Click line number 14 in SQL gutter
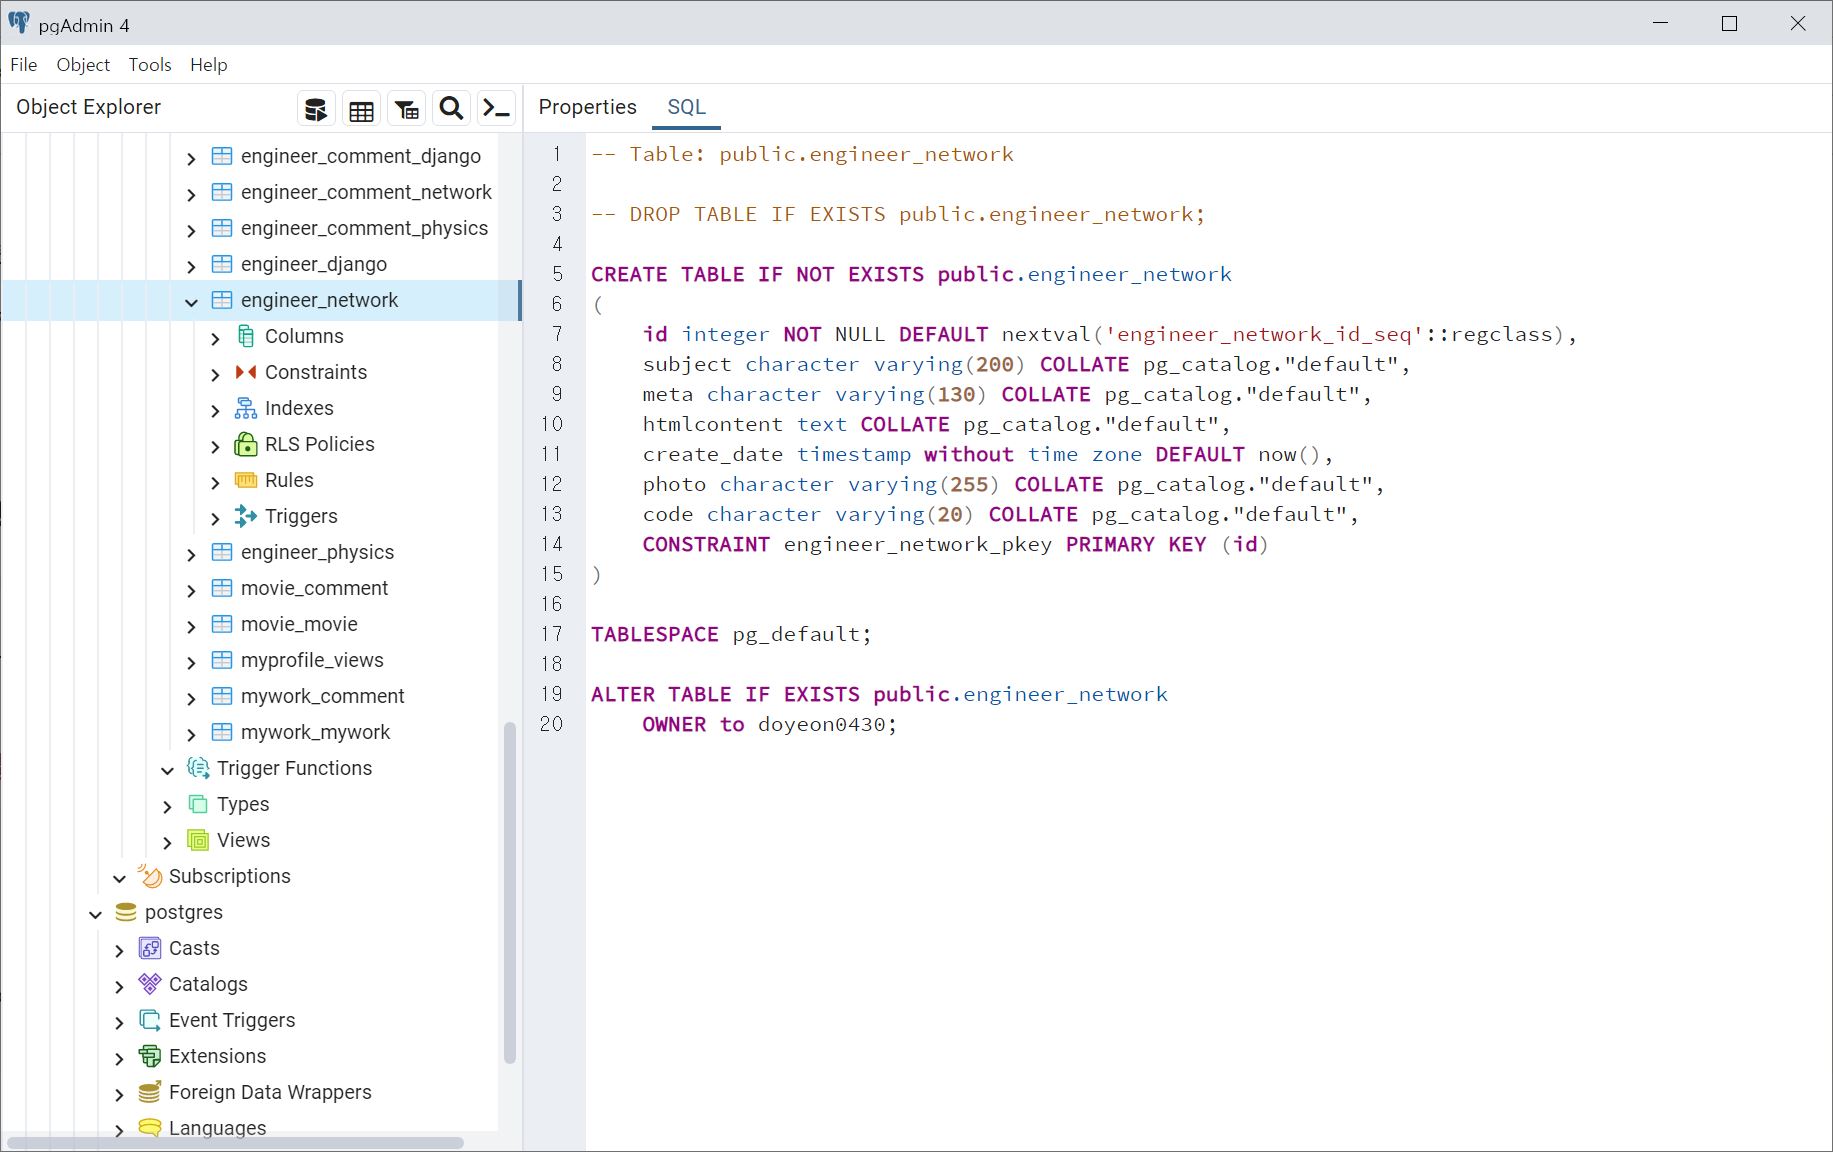 pyautogui.click(x=552, y=544)
